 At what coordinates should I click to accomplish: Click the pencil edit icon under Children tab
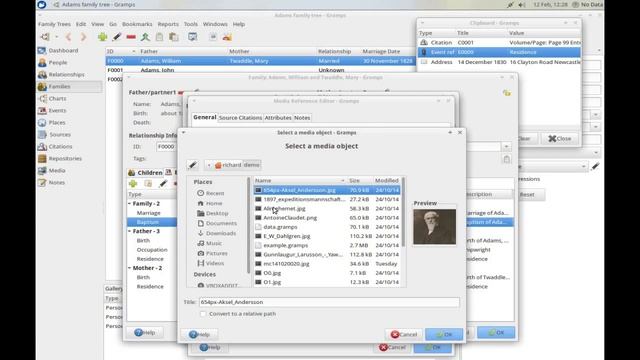click(x=163, y=184)
